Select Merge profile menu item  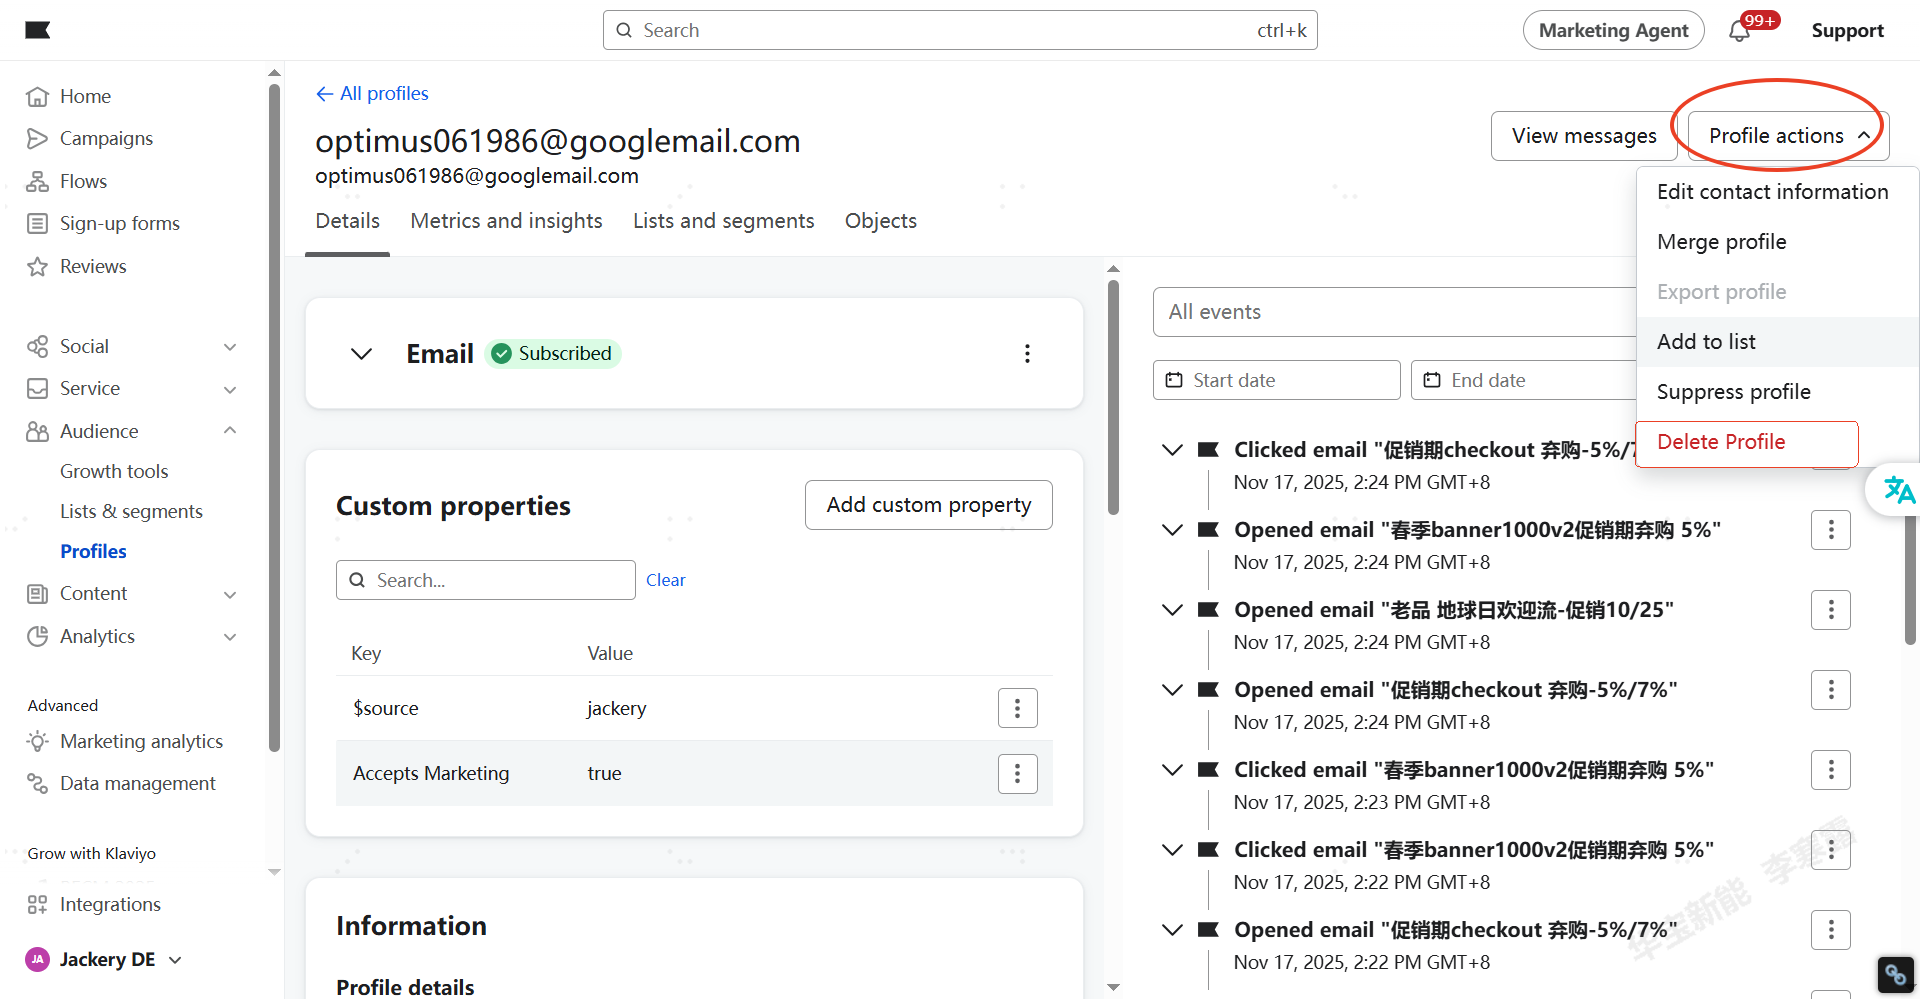[1777, 242]
